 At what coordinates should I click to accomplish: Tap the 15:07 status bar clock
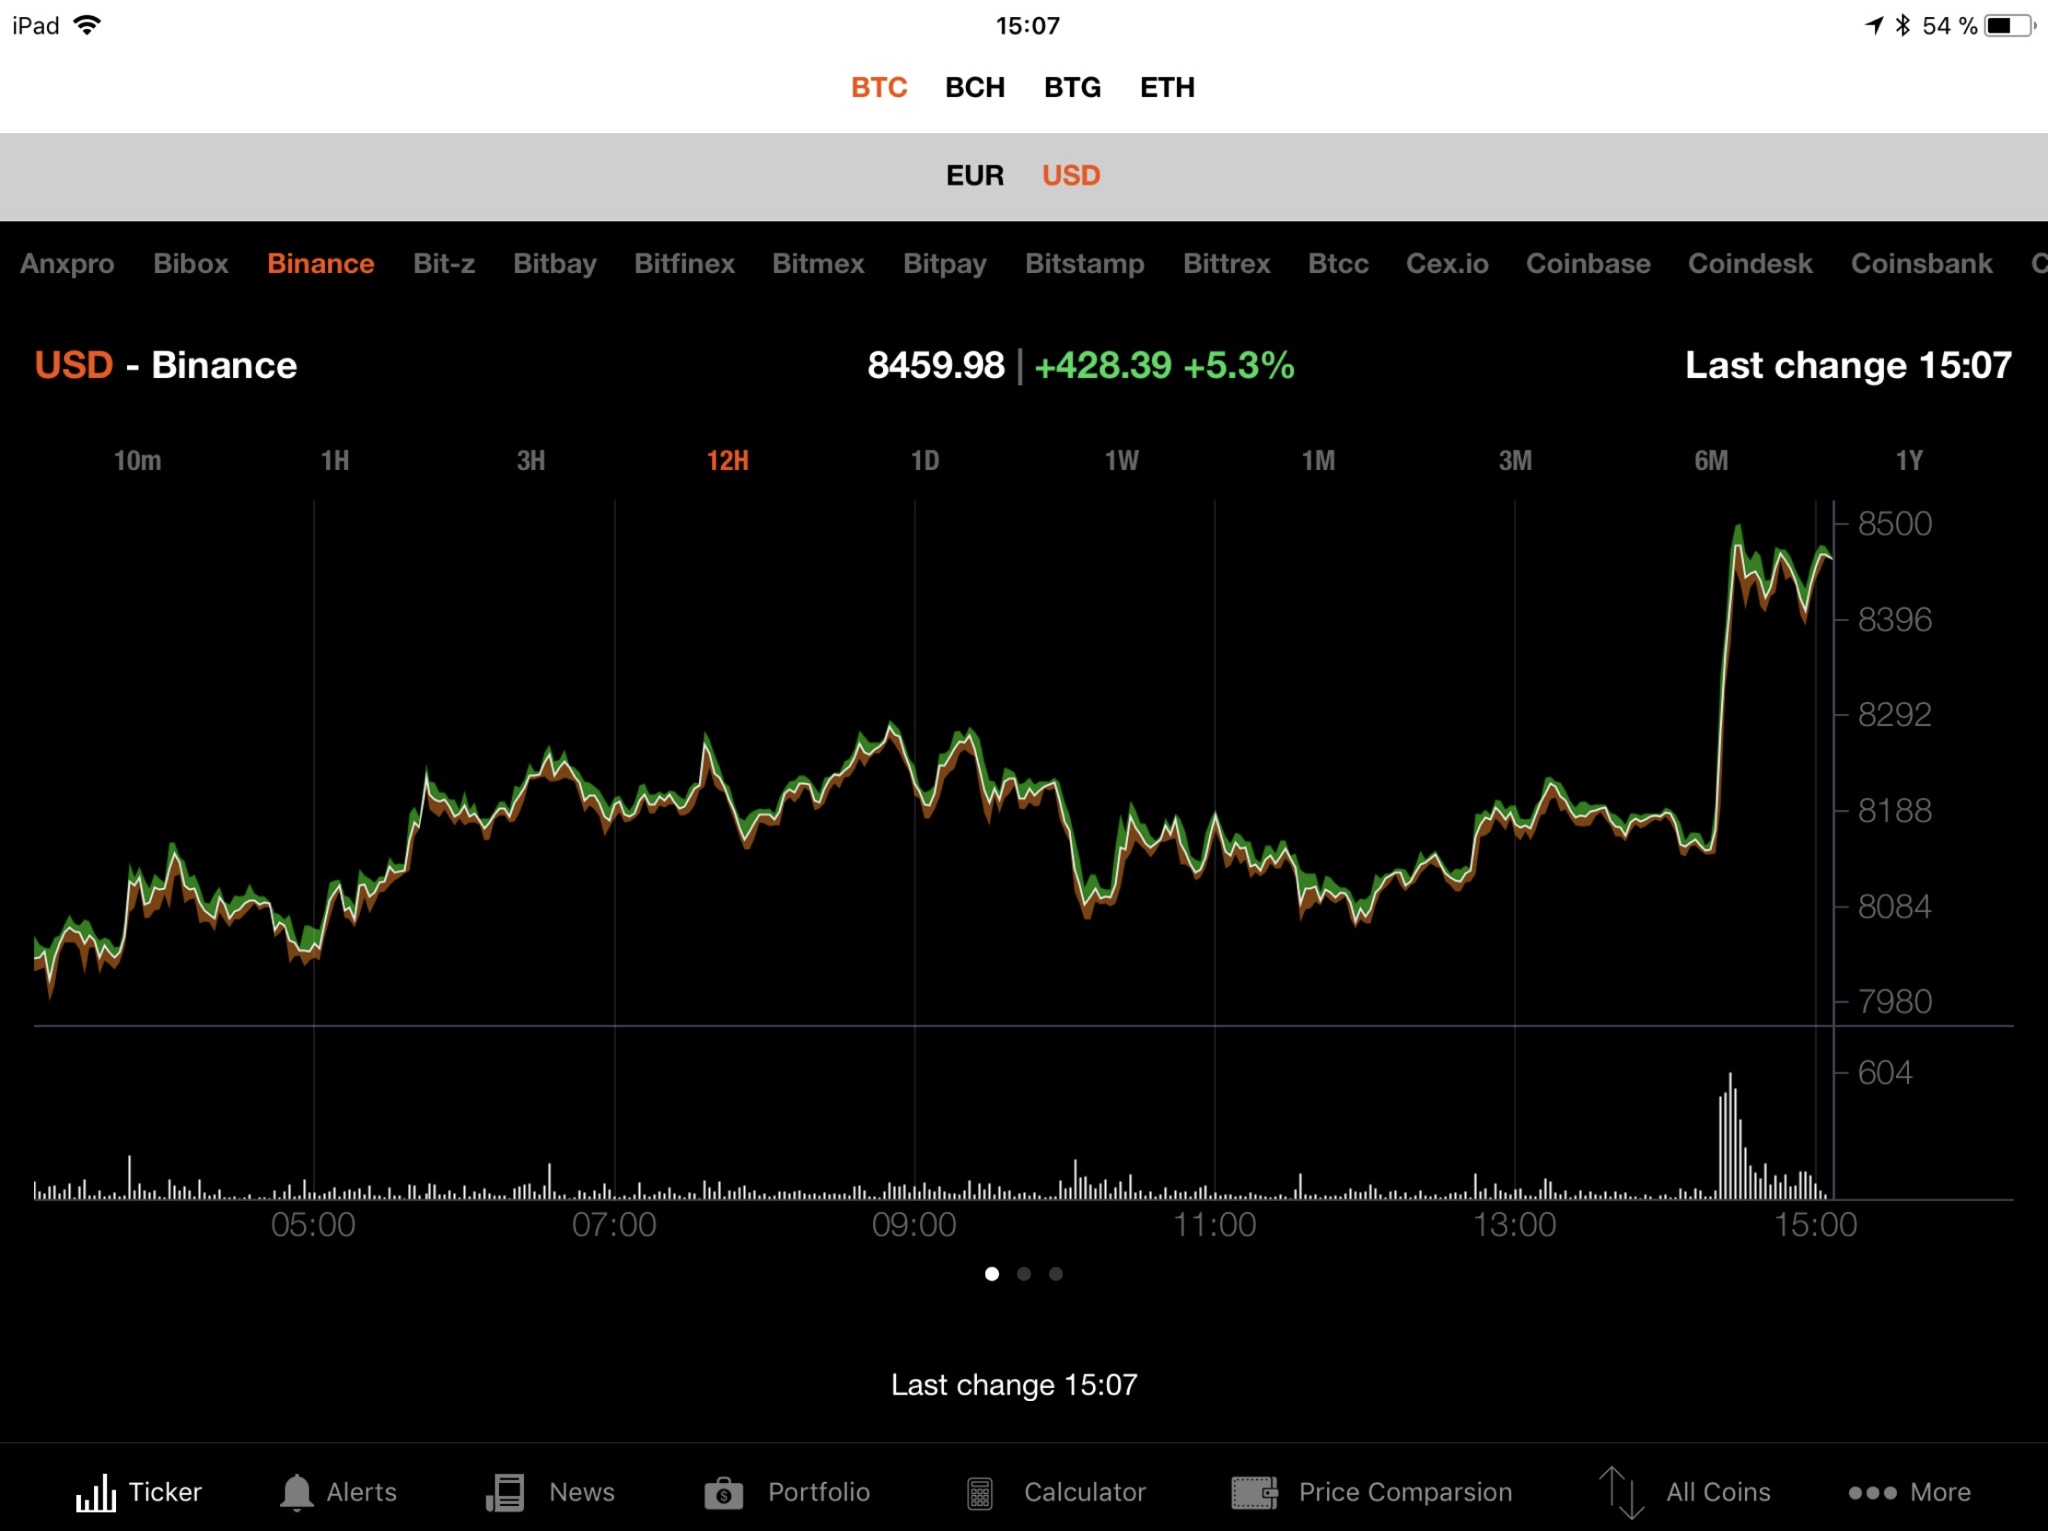1027,26
